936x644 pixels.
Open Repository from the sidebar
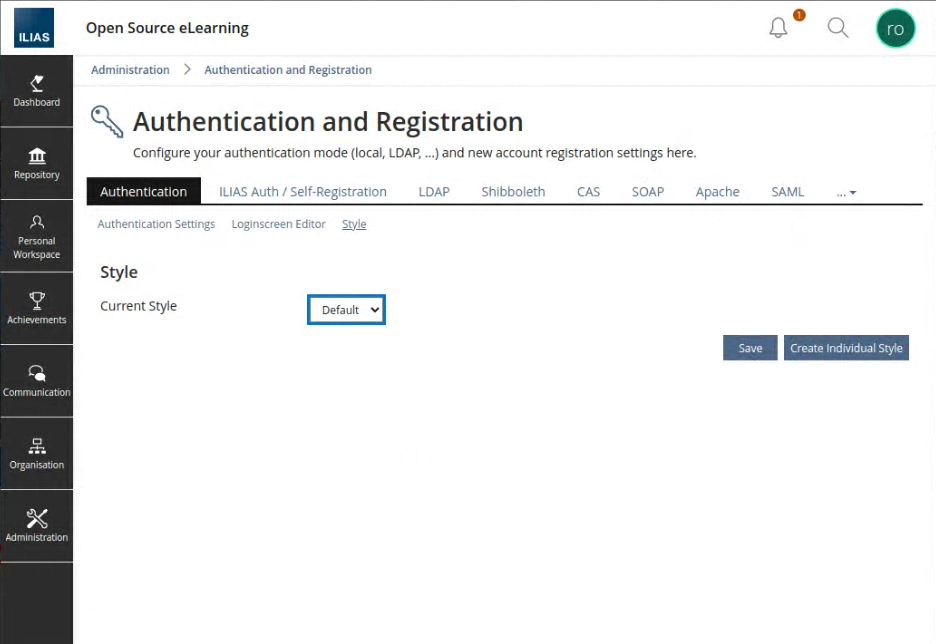click(x=37, y=163)
